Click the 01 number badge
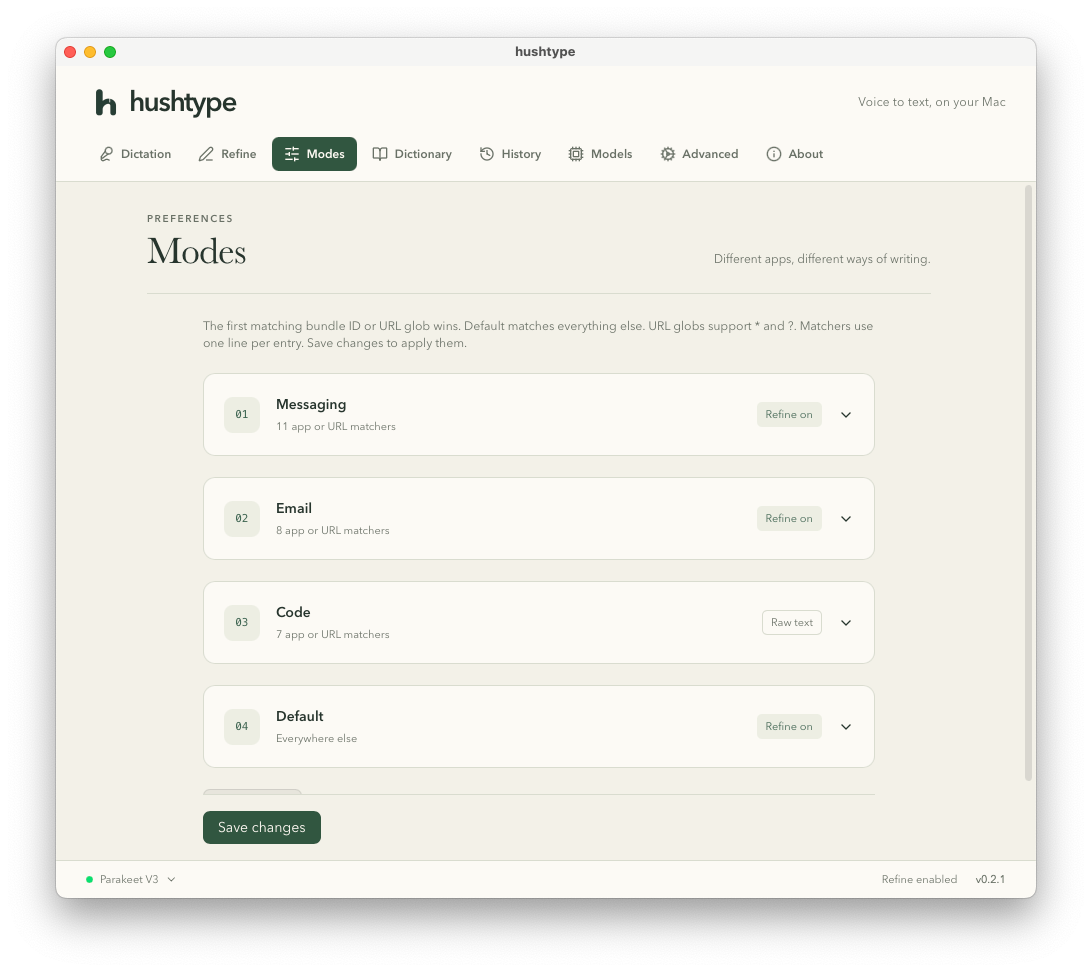The height and width of the screenshot is (972, 1092). pyautogui.click(x=242, y=414)
